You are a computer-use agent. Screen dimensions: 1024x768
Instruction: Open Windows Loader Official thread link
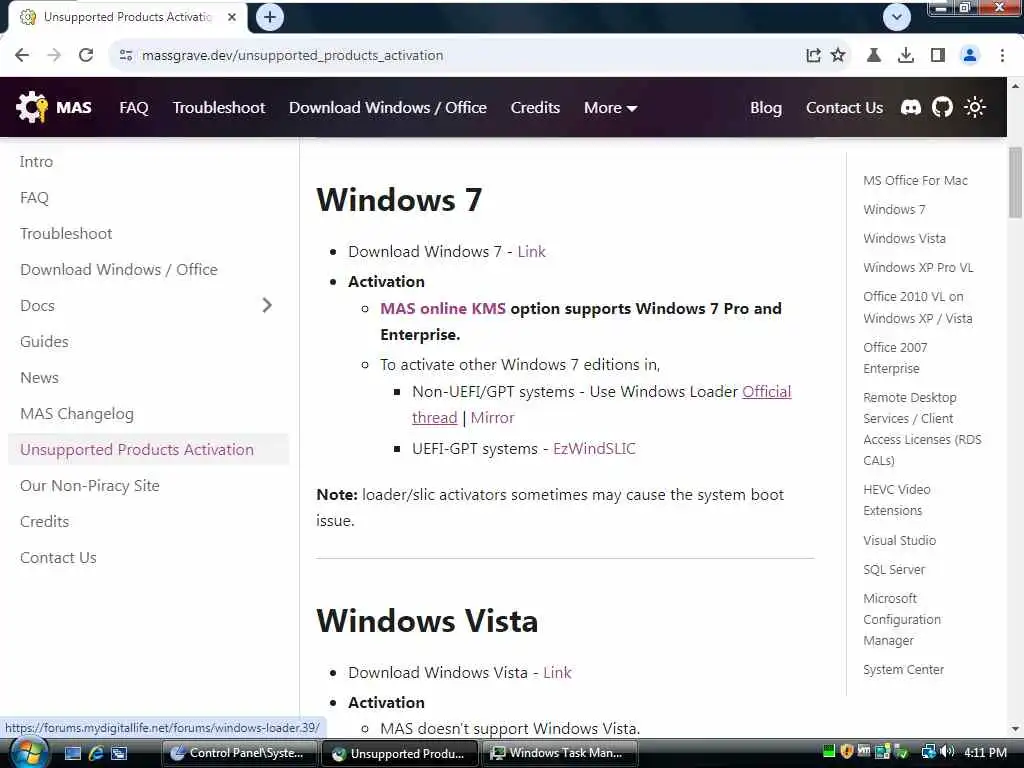pyautogui.click(x=601, y=404)
